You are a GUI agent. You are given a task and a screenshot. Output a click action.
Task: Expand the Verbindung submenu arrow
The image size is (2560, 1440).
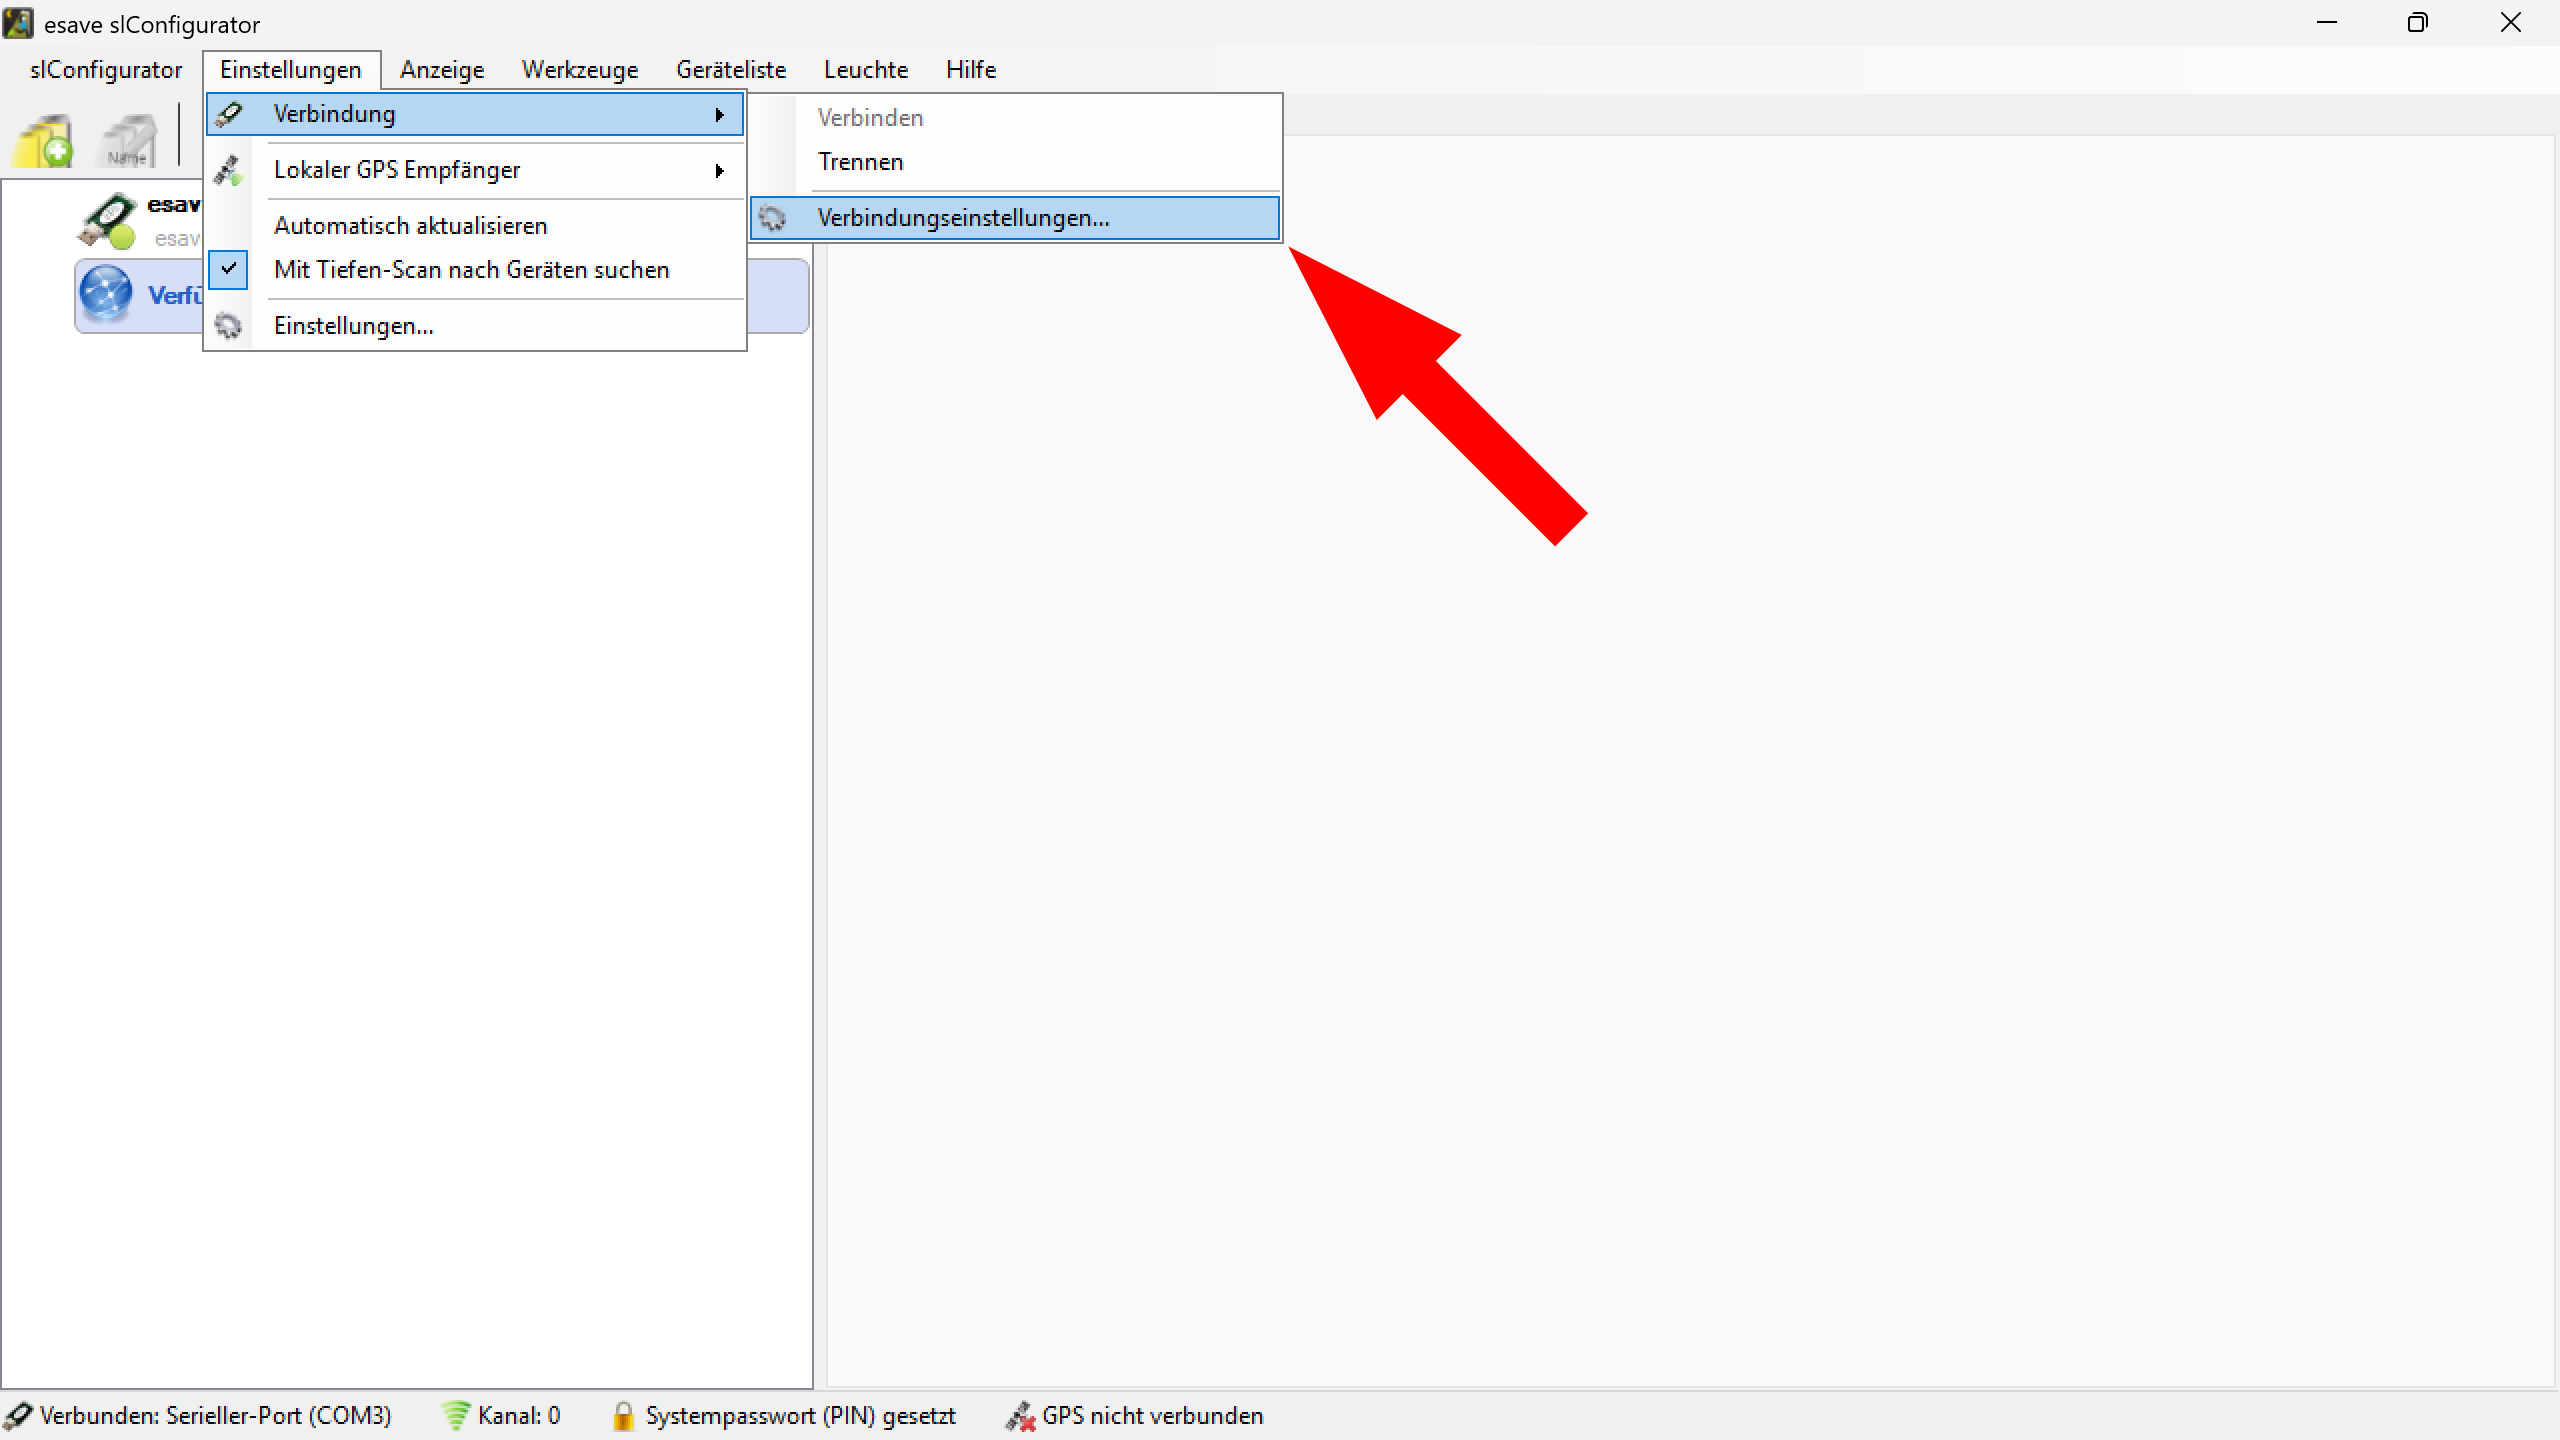coord(719,115)
